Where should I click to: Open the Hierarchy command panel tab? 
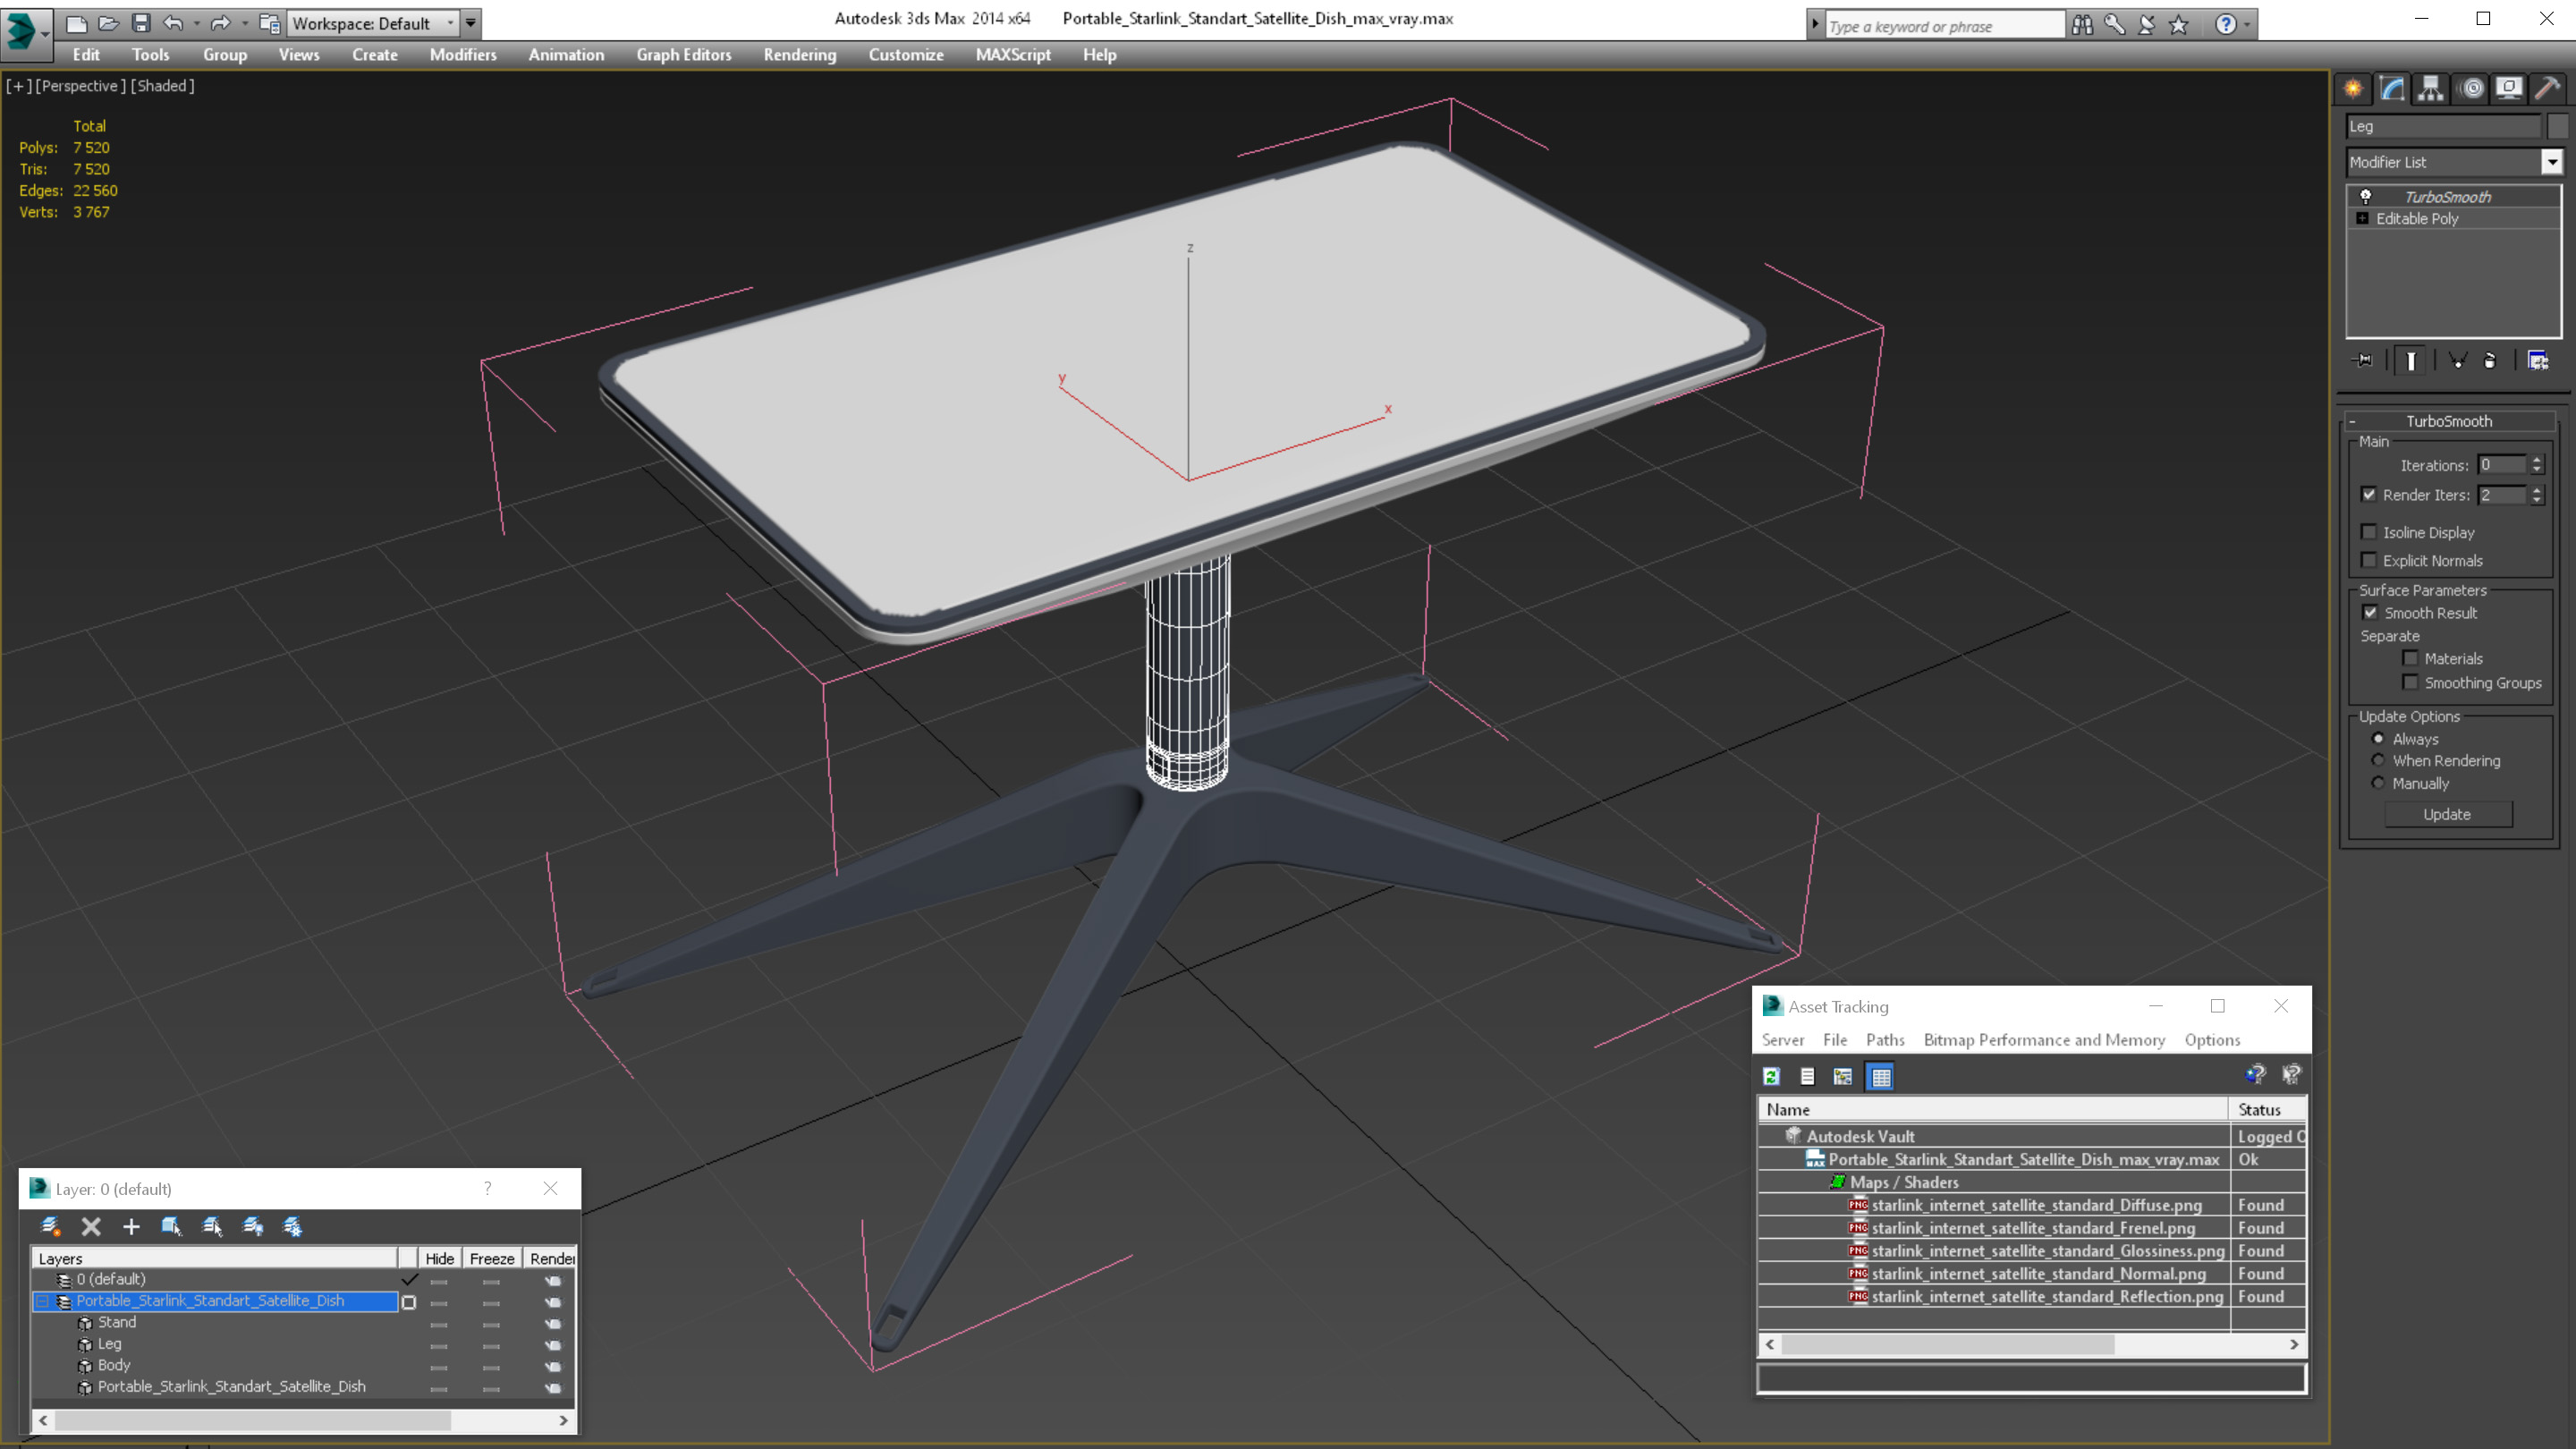[2431, 89]
